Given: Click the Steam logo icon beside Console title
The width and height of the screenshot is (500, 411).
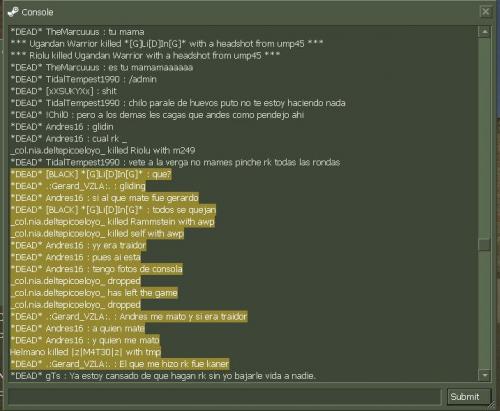Looking at the screenshot, I should click(13, 12).
